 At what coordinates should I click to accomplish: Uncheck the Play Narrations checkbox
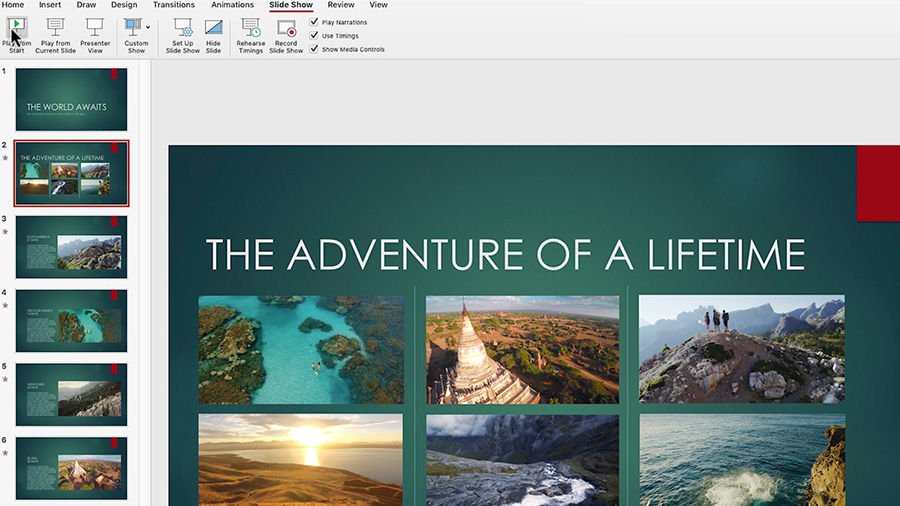tap(314, 22)
